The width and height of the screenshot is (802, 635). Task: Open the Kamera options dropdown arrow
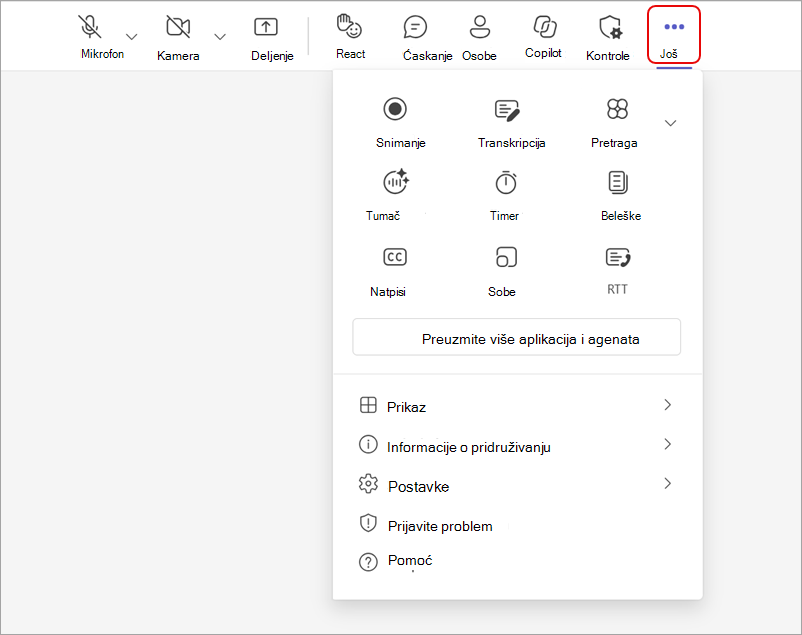tap(220, 37)
